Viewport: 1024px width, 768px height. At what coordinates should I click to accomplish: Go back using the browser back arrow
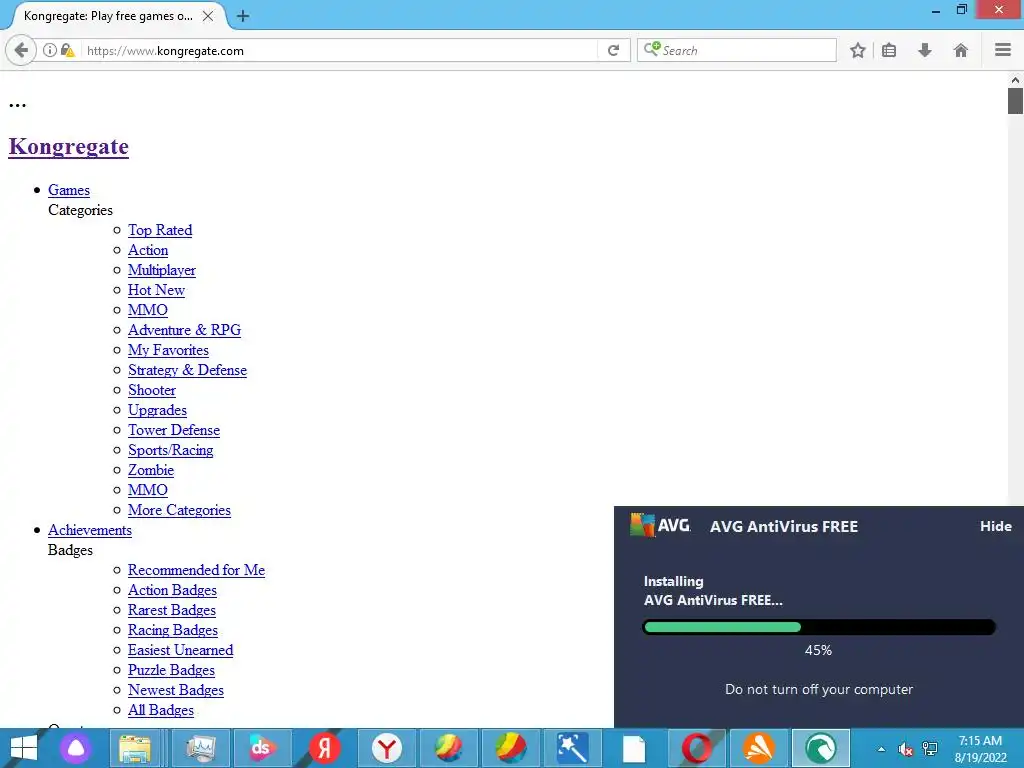coord(21,50)
